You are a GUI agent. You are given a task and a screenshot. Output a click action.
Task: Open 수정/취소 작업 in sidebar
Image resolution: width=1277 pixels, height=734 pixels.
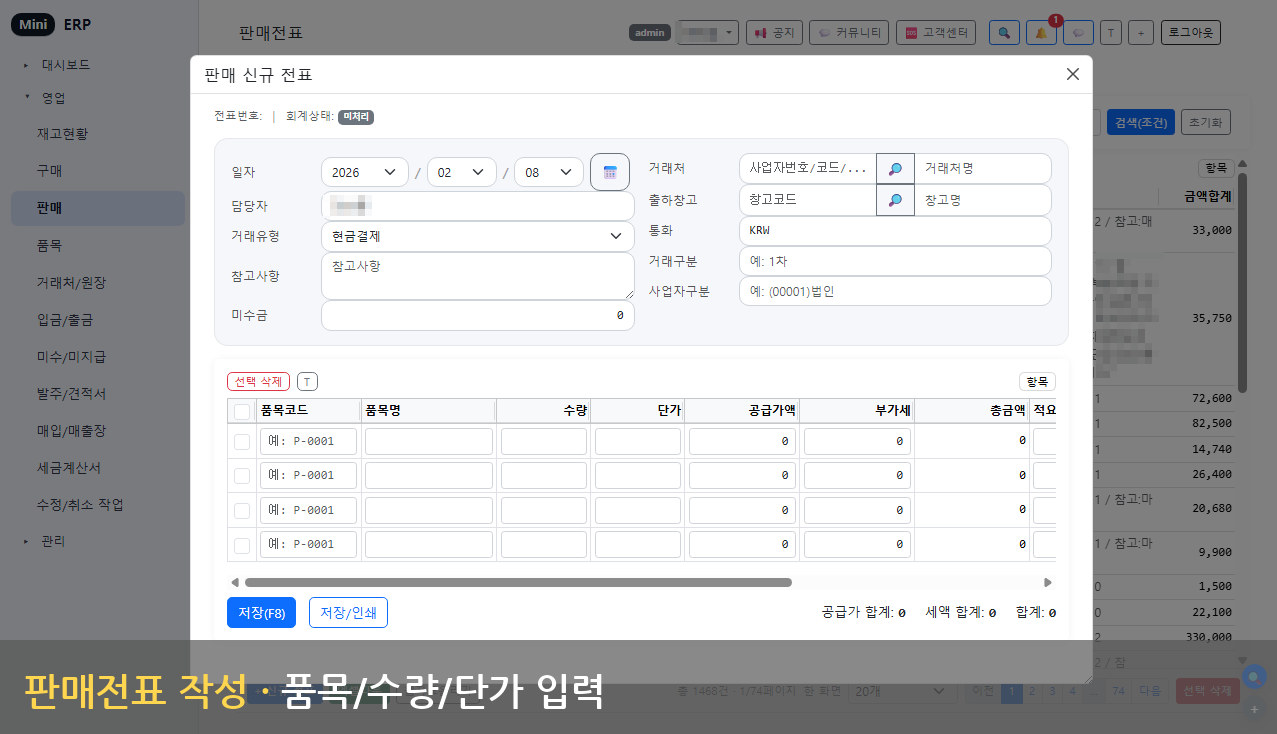(98, 504)
